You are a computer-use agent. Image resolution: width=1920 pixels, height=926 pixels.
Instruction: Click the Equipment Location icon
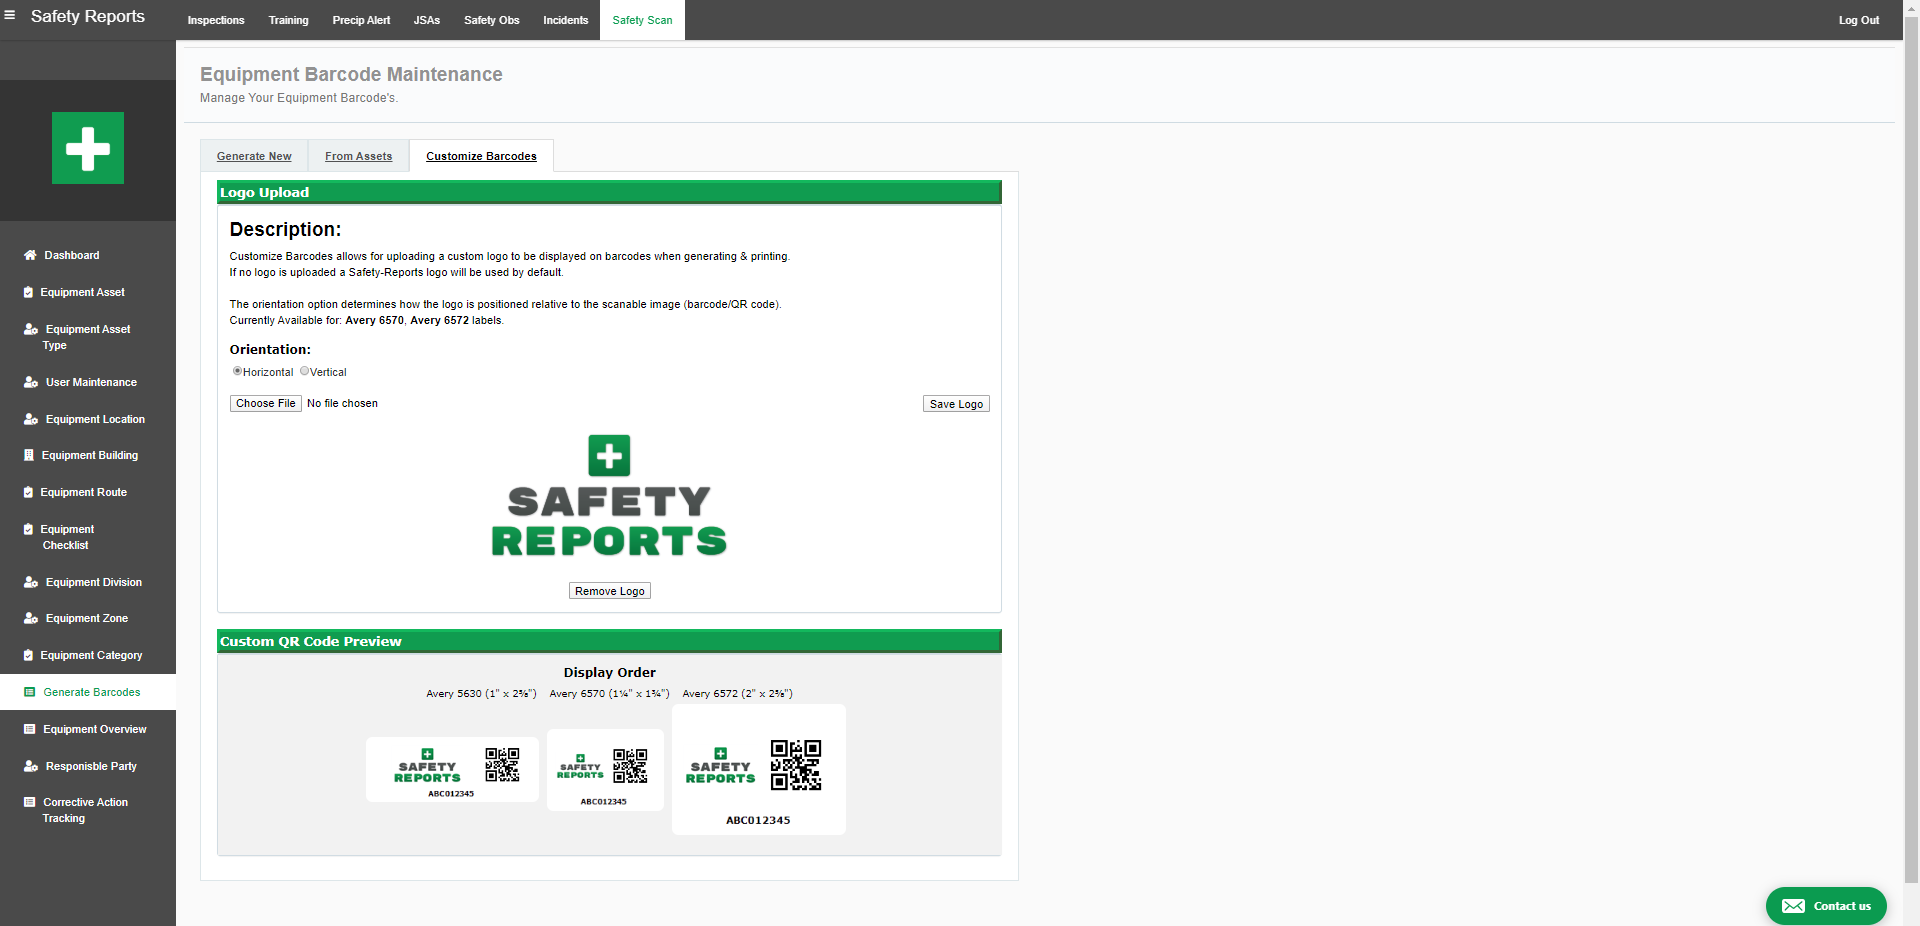(31, 419)
